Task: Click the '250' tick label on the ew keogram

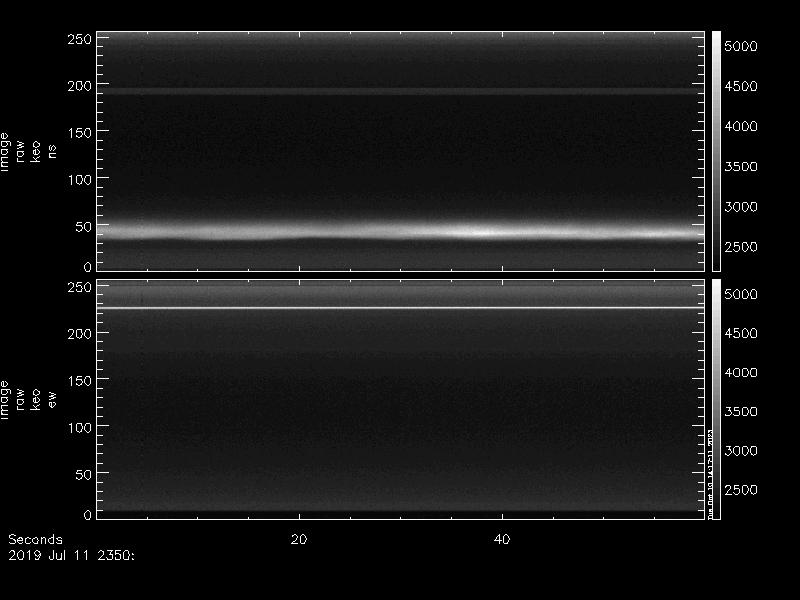Action: (x=80, y=287)
